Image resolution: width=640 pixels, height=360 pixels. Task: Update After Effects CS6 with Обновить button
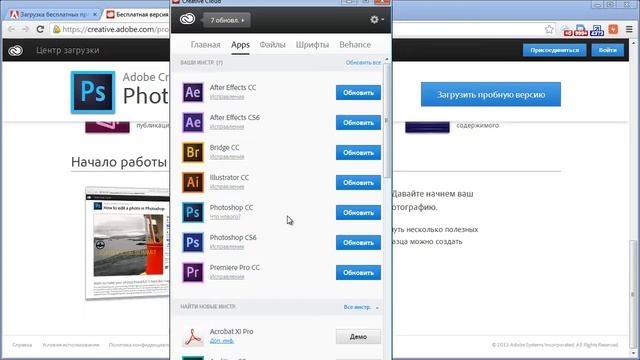click(x=358, y=122)
